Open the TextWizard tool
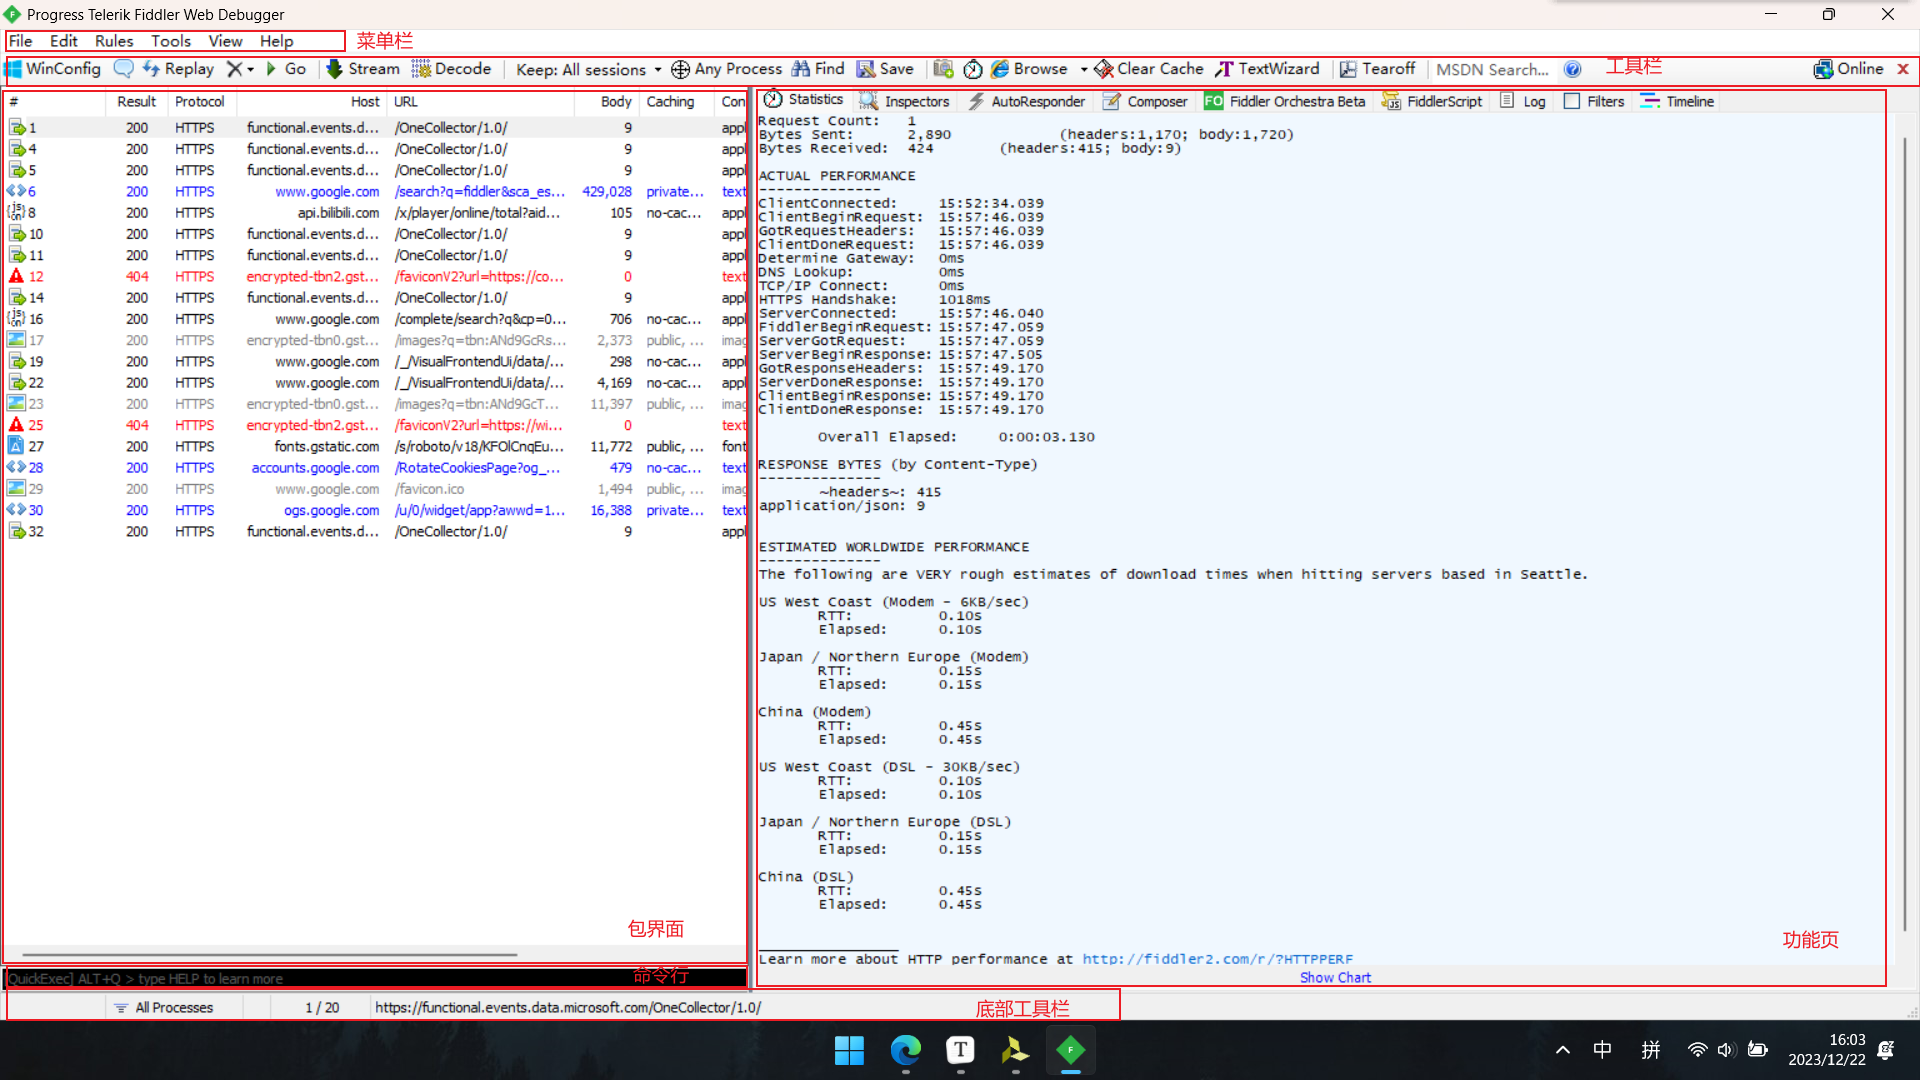The width and height of the screenshot is (1920, 1080). 1267,69
